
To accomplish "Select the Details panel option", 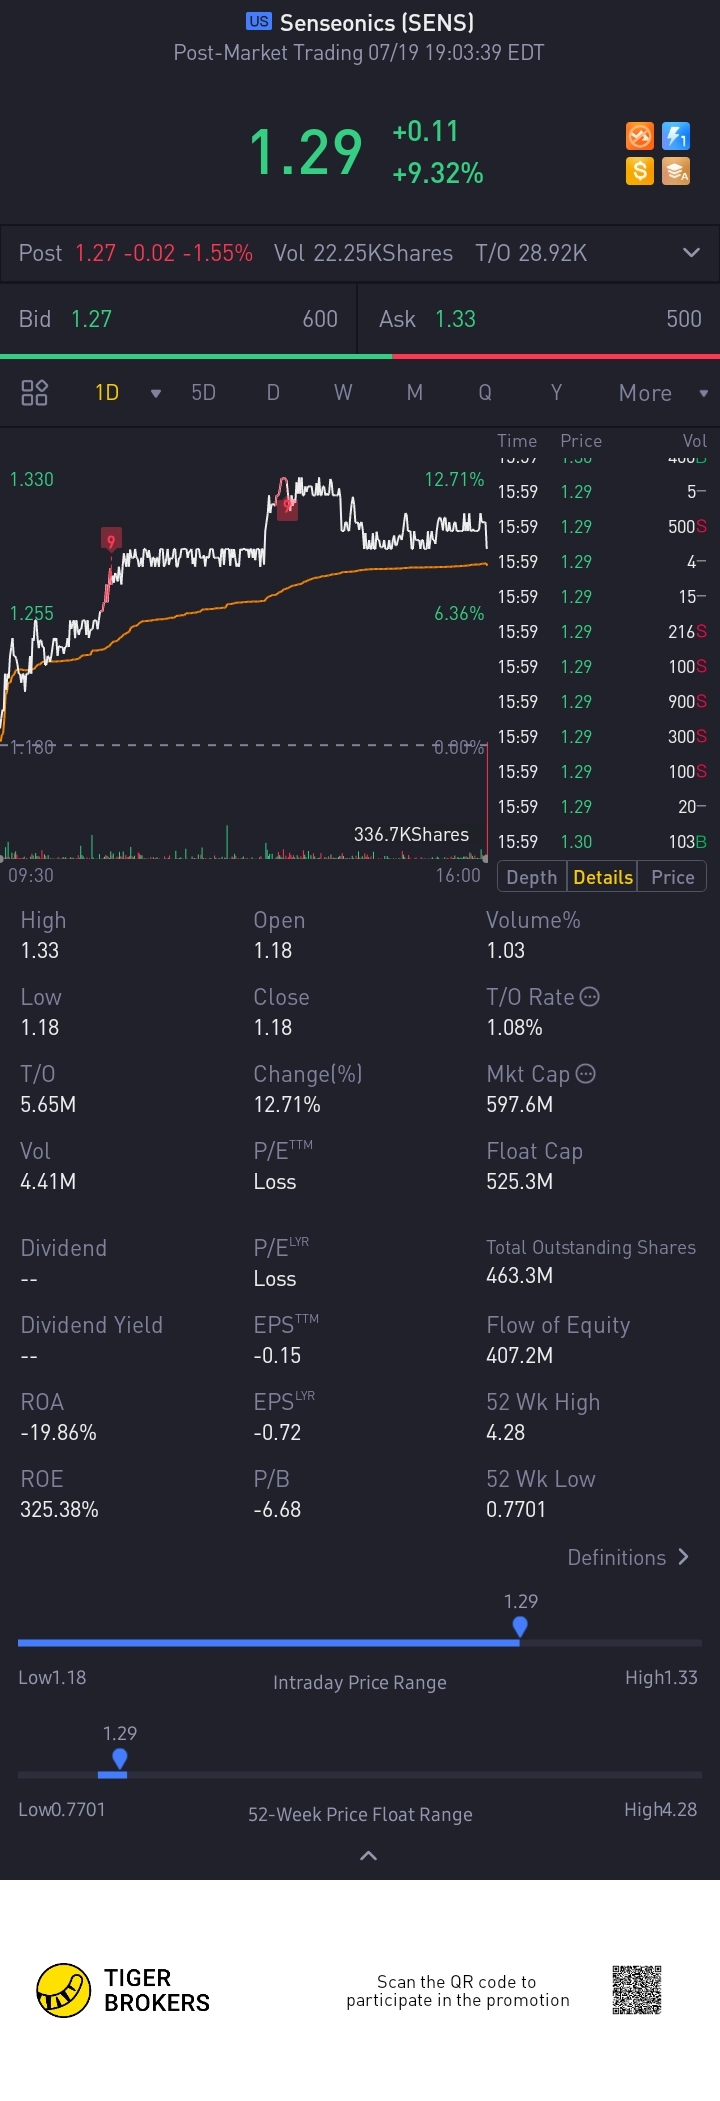I will (603, 877).
